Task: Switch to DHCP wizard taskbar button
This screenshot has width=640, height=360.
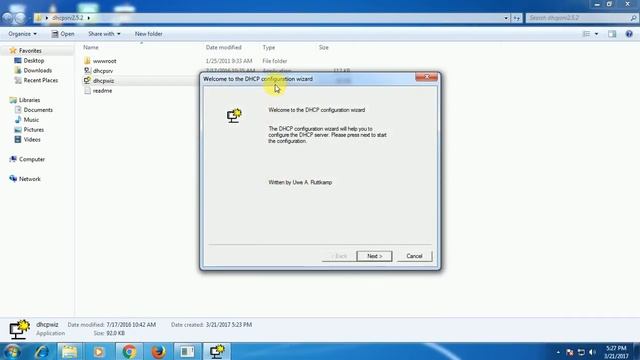Action: pyautogui.click(x=217, y=351)
